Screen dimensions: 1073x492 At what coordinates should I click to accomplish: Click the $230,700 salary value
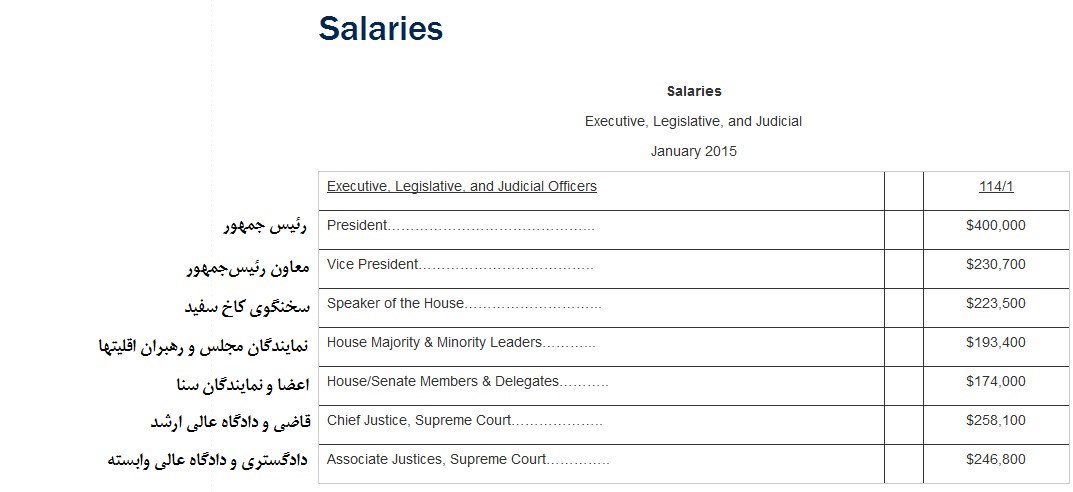pyautogui.click(x=995, y=265)
